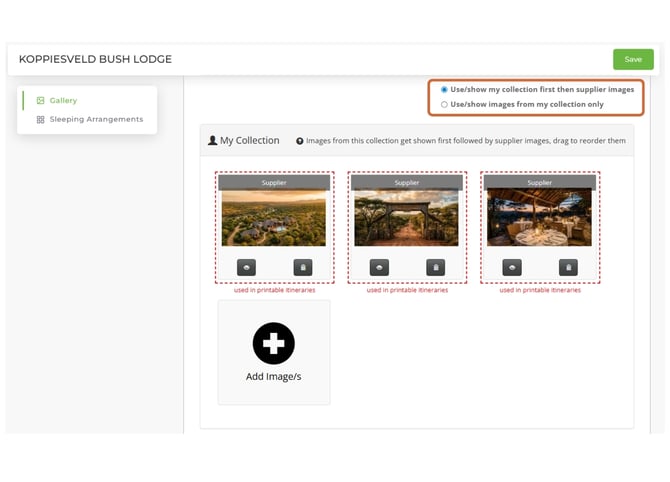Image resolution: width=670 pixels, height=482 pixels.
Task: Click 'used in printable itineraries' under gate image
Action: coord(407,290)
